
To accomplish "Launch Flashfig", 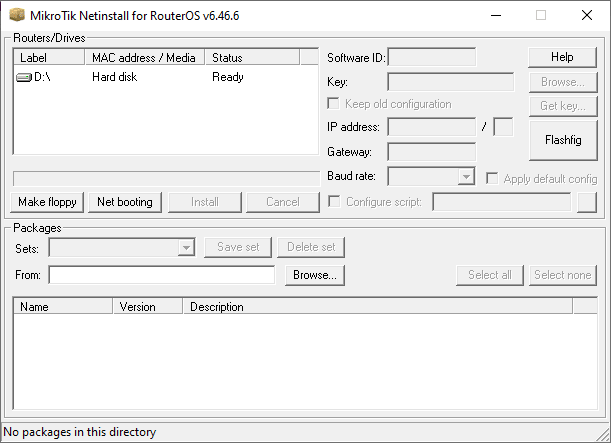I will tap(563, 140).
